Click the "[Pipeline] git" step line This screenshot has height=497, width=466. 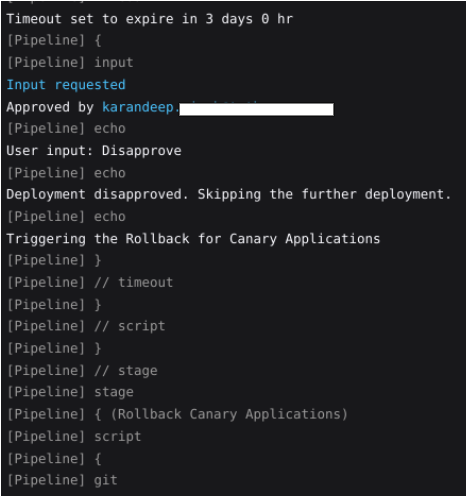(x=62, y=480)
